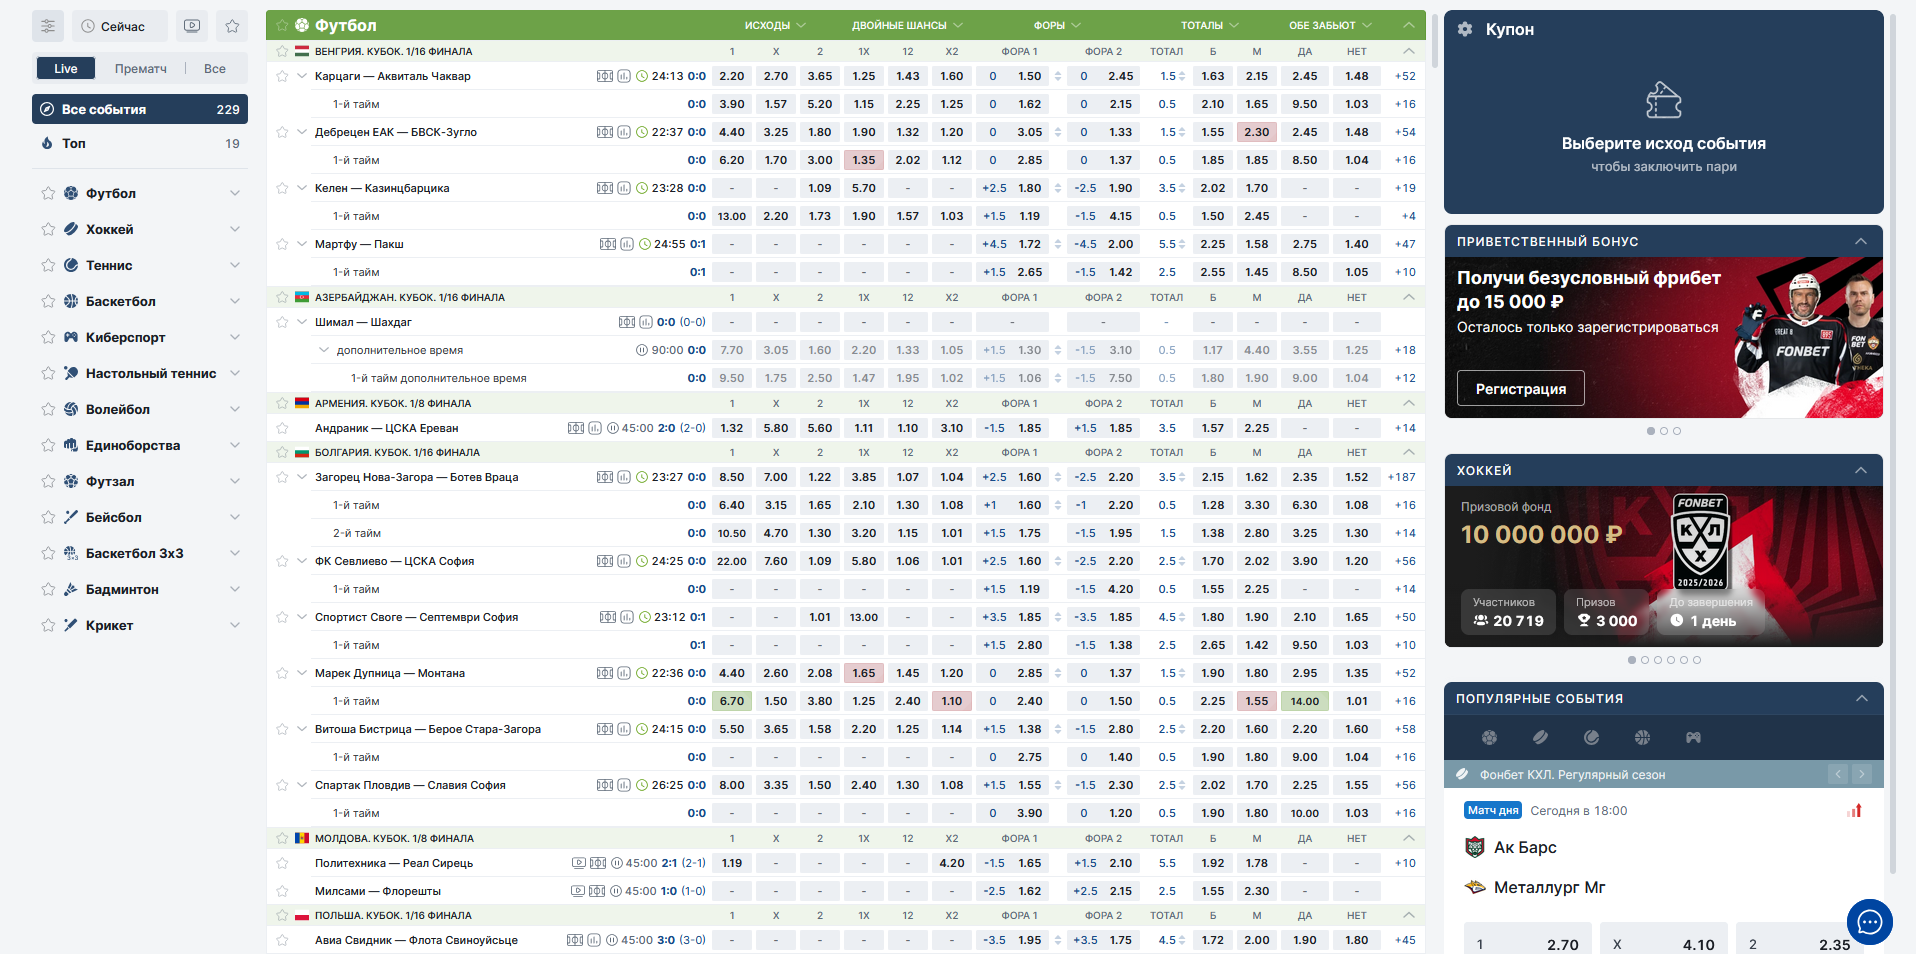1916x954 pixels.
Task: Go to next popular event arrow
Action: [1861, 774]
